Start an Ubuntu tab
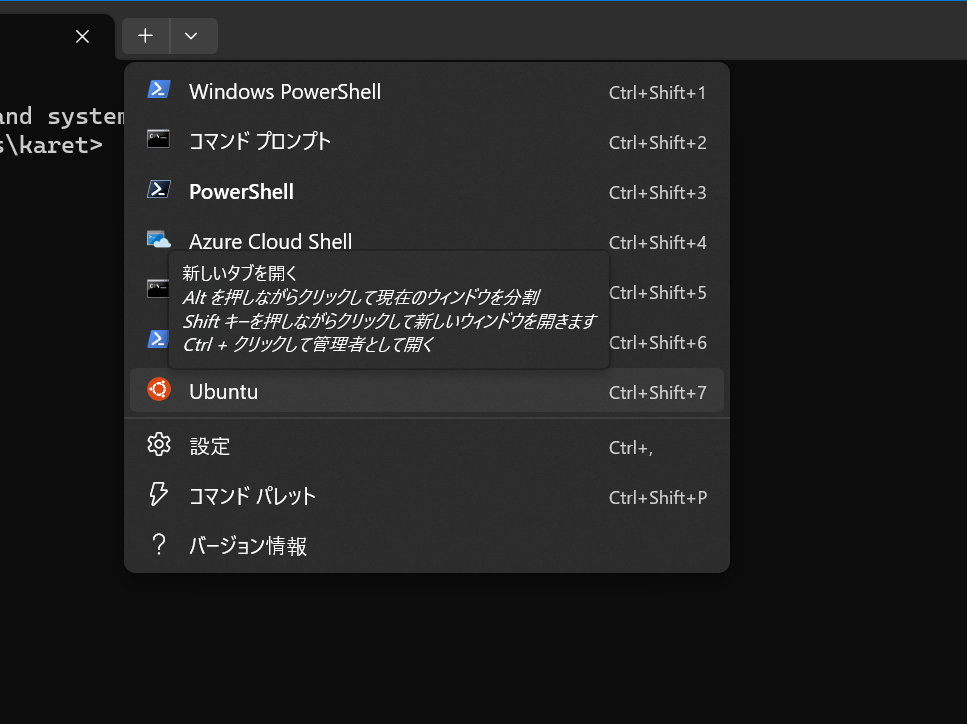Image resolution: width=967 pixels, height=724 pixels. (x=427, y=390)
